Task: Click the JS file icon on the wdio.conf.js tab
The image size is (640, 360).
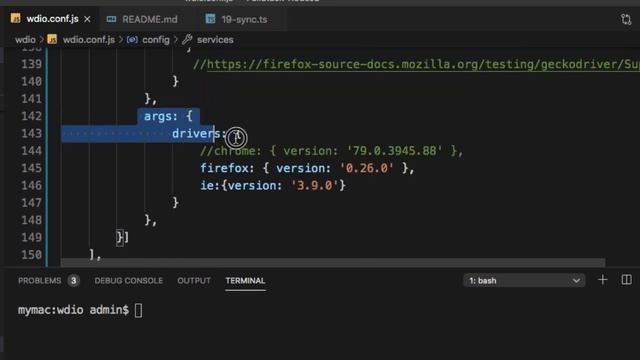Action: coord(16,19)
